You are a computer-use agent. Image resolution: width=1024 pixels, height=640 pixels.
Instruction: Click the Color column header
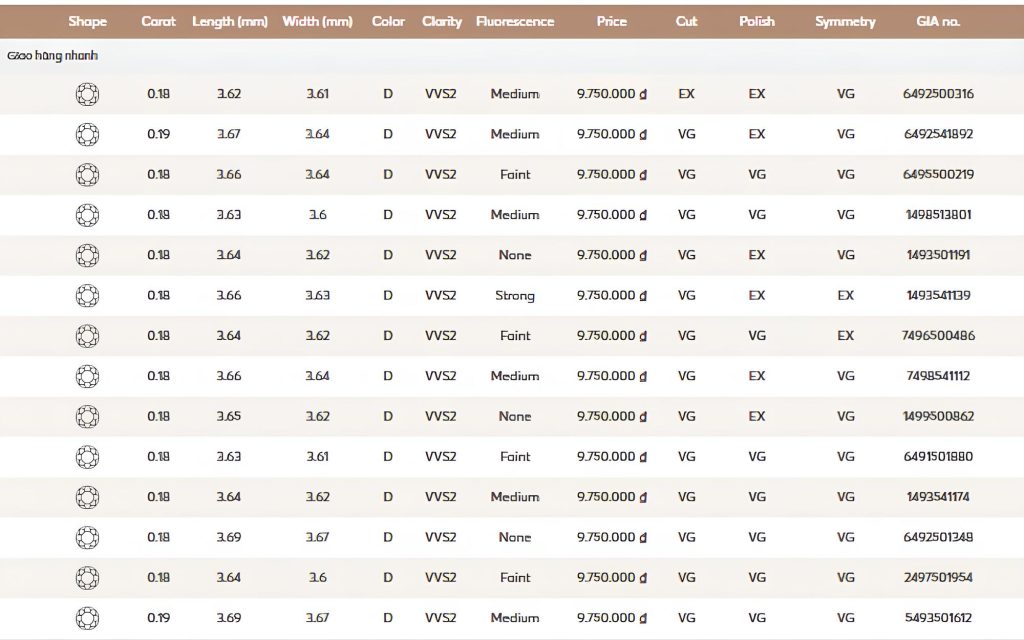click(388, 22)
